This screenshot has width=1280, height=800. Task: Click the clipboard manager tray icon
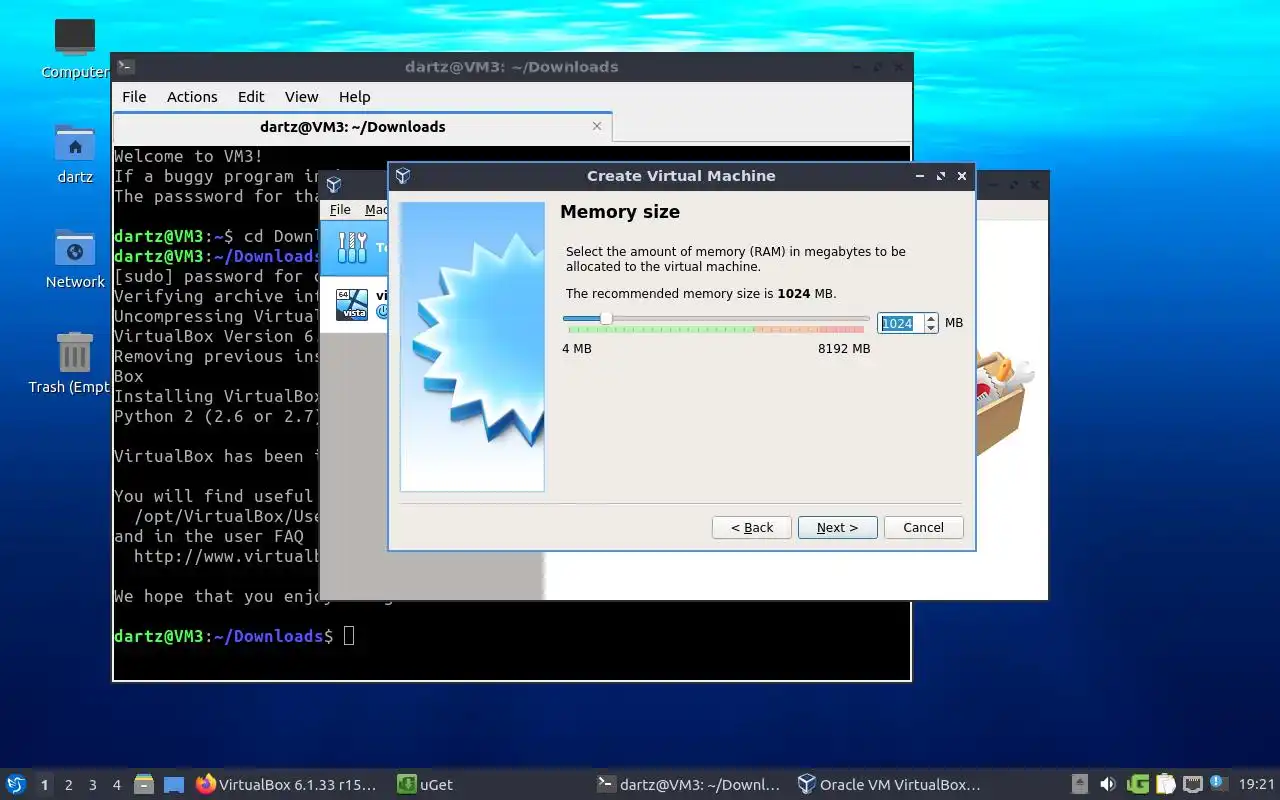1165,785
